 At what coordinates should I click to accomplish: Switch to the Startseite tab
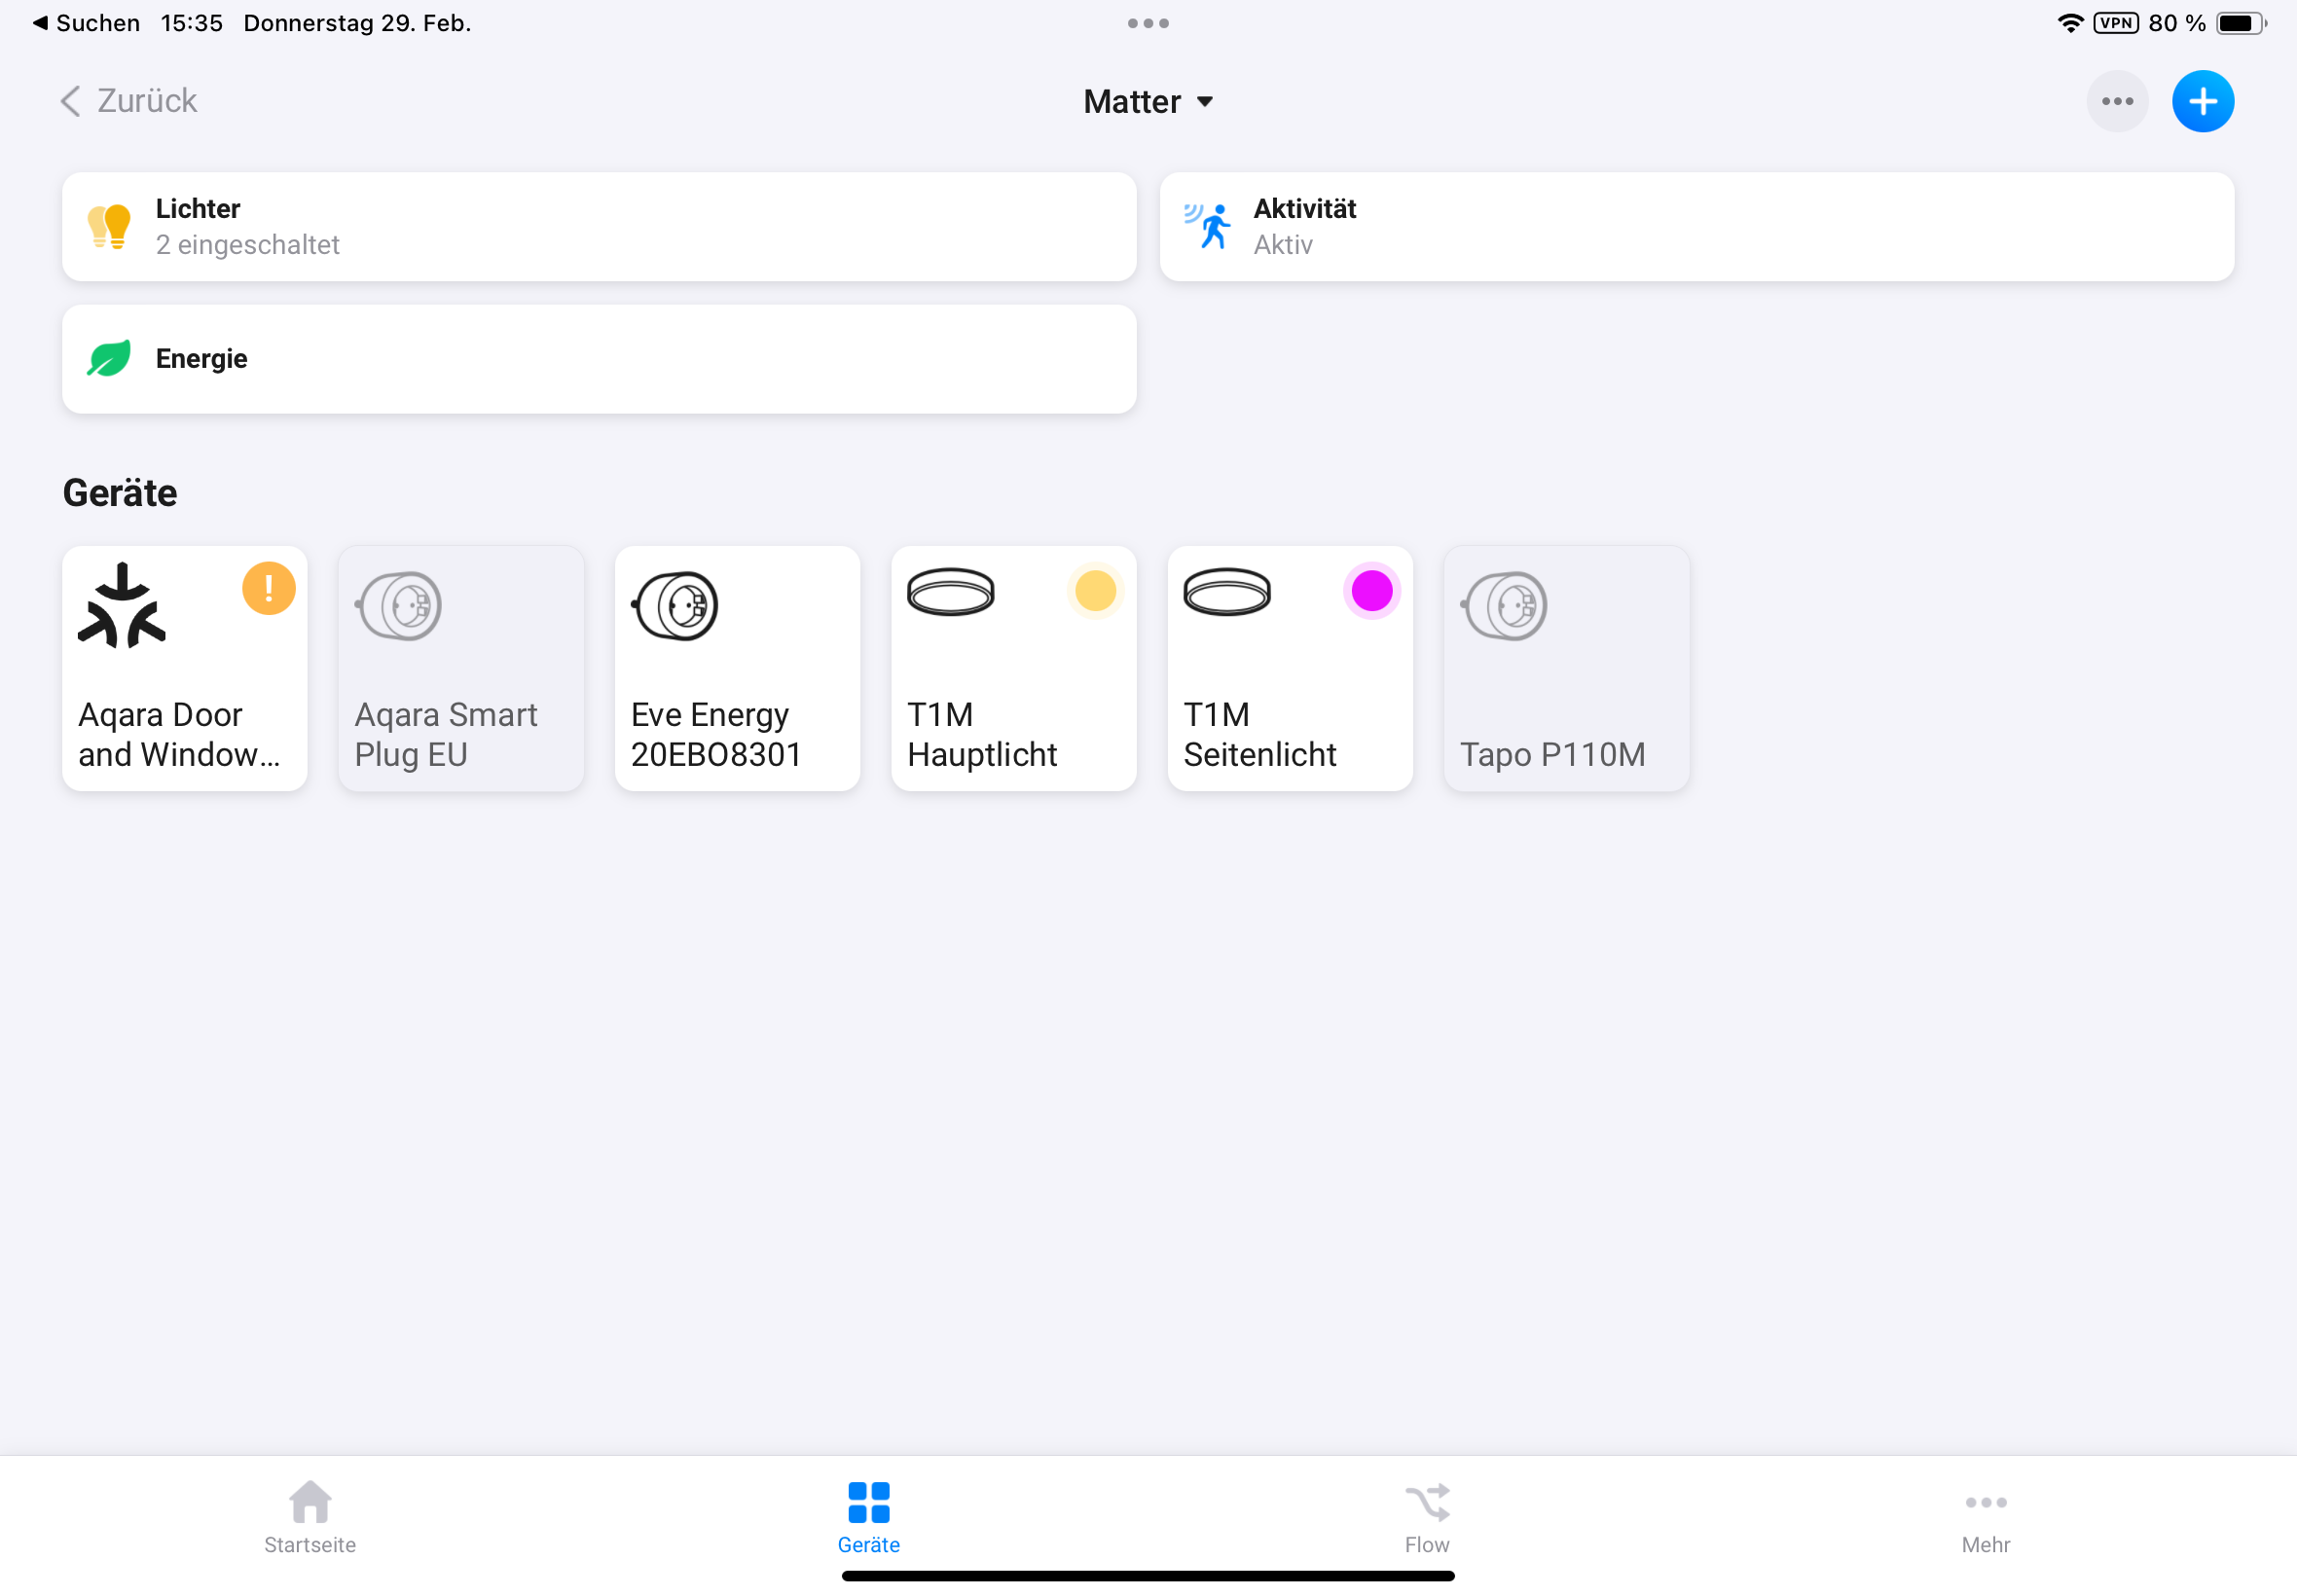(310, 1517)
